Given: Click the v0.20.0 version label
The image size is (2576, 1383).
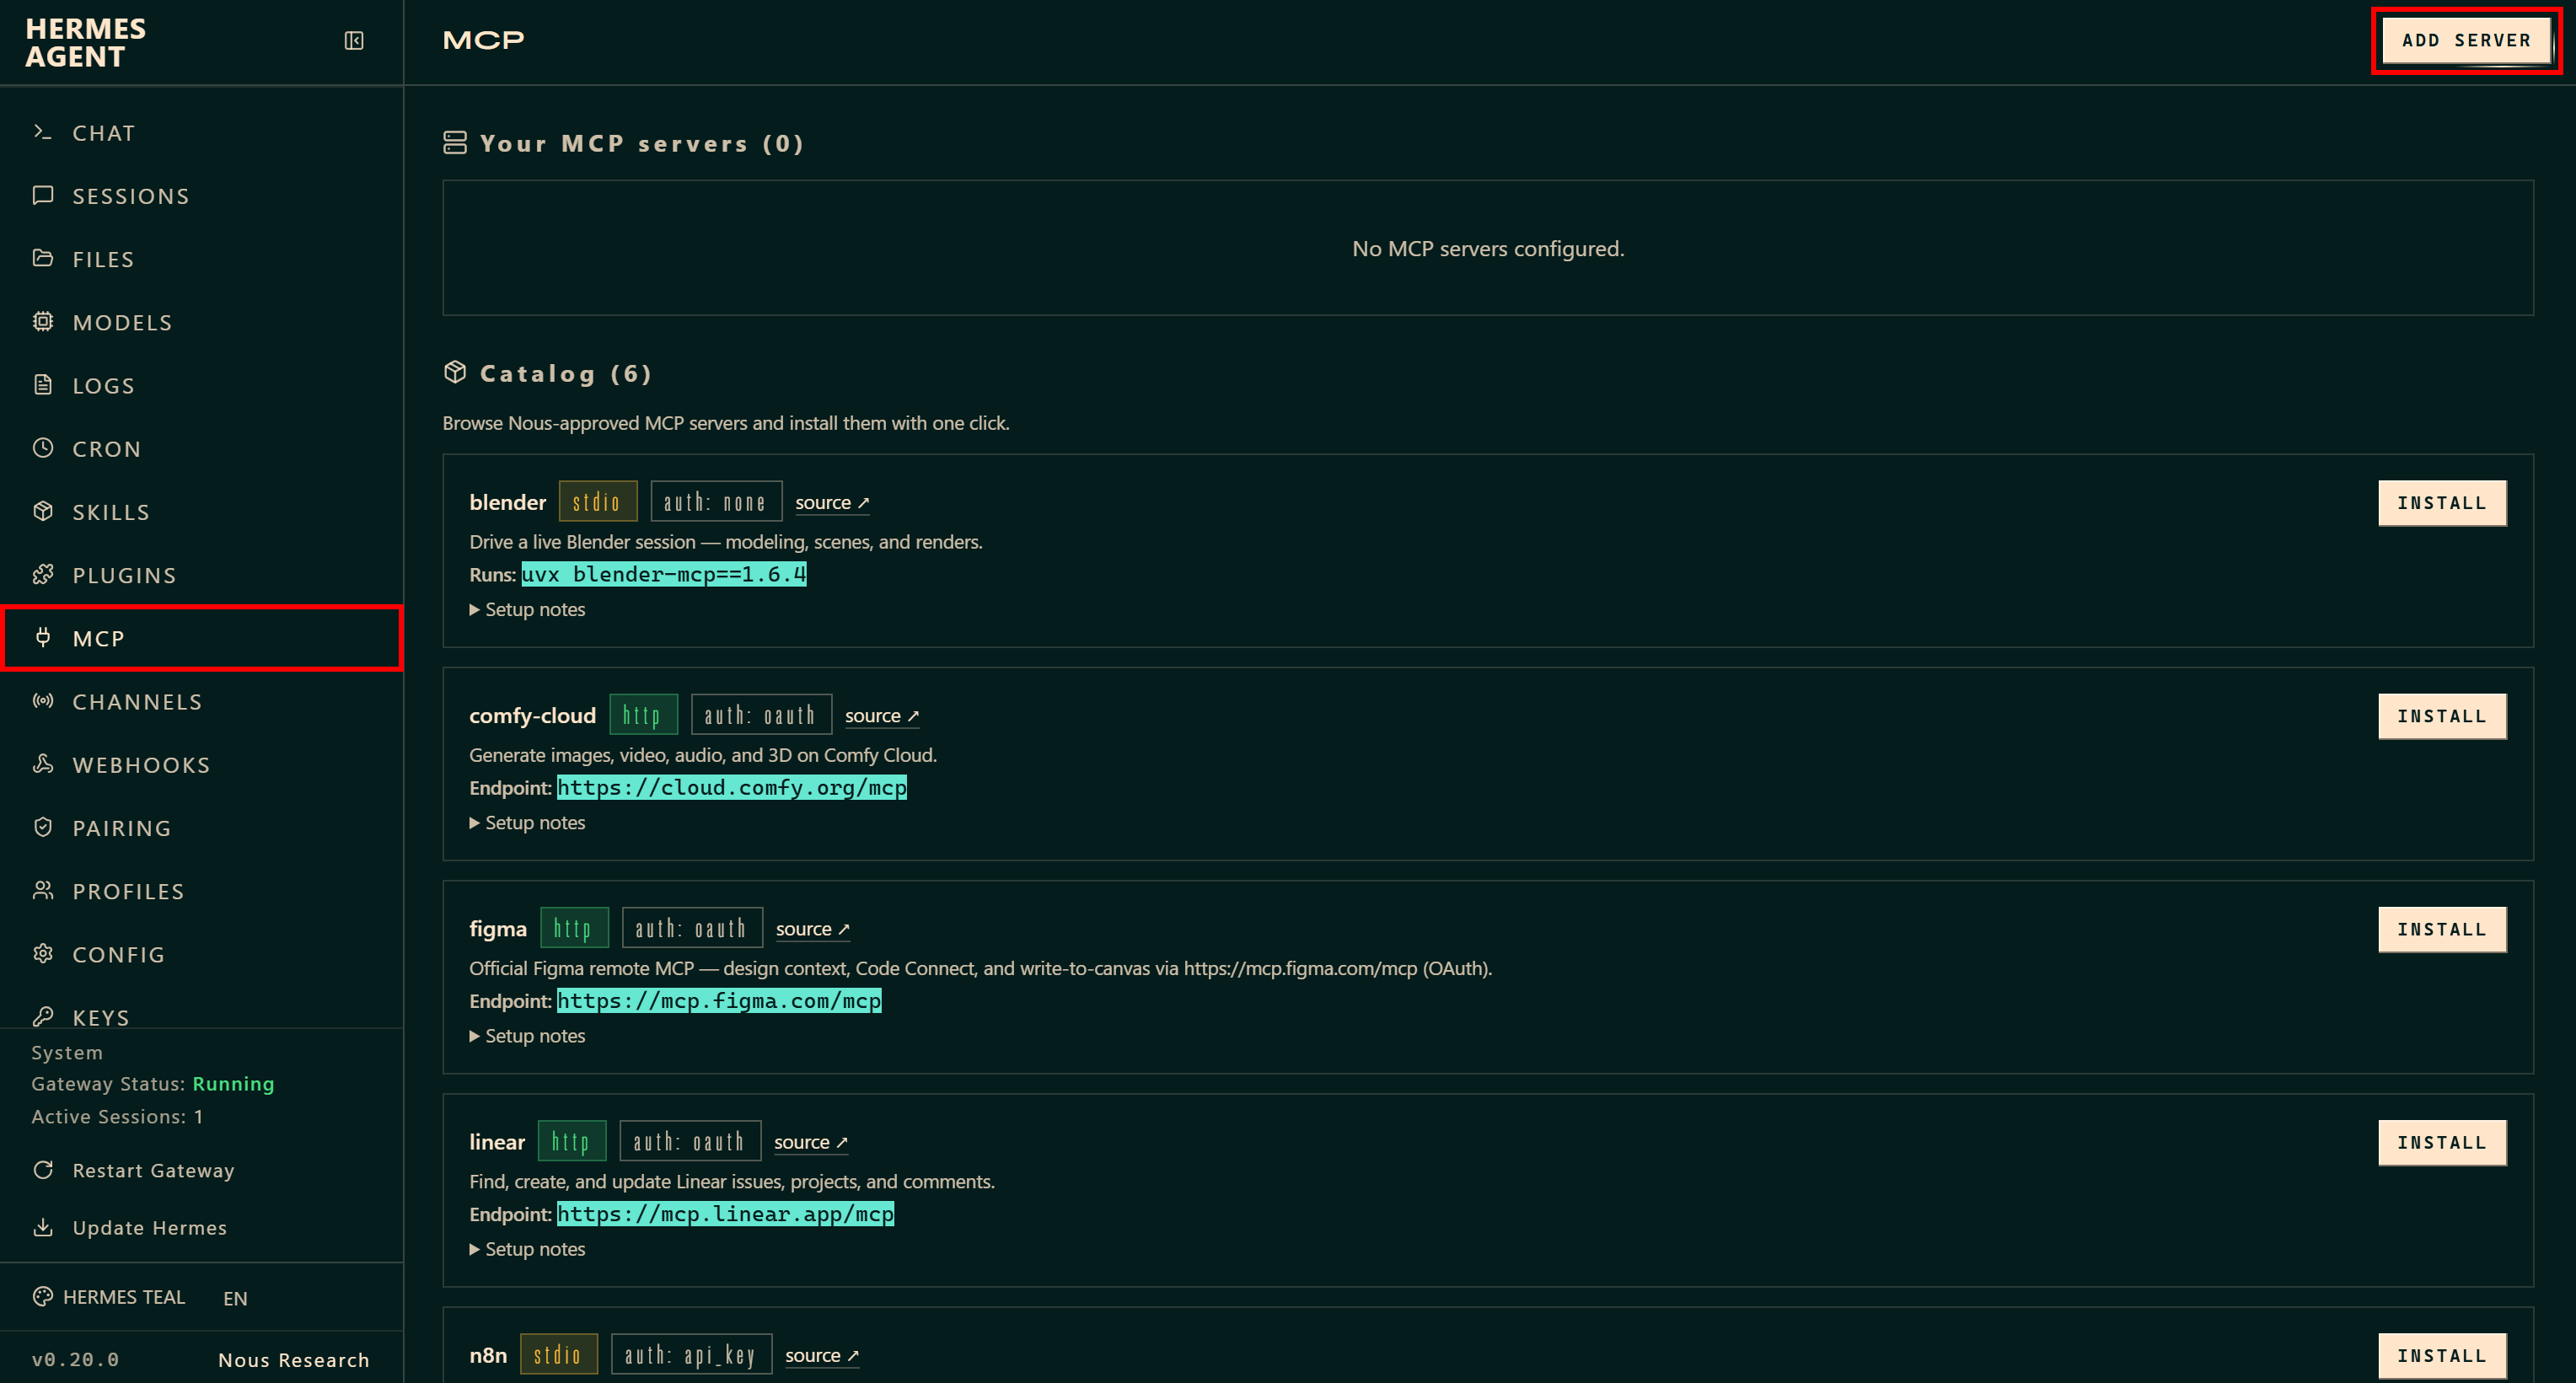Looking at the screenshot, I should click(x=75, y=1359).
